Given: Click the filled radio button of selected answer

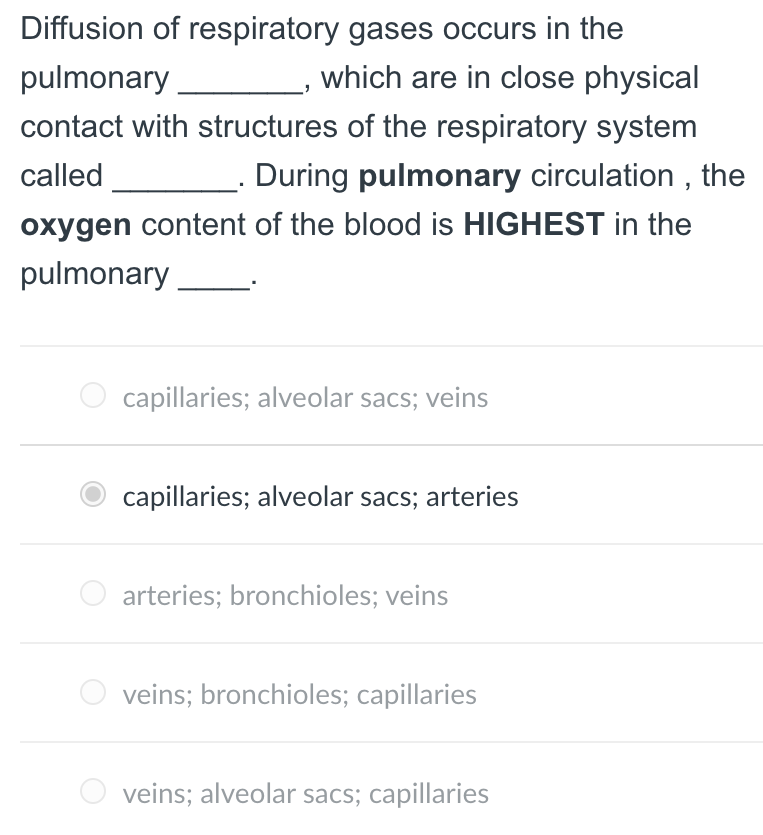Looking at the screenshot, I should [x=92, y=493].
